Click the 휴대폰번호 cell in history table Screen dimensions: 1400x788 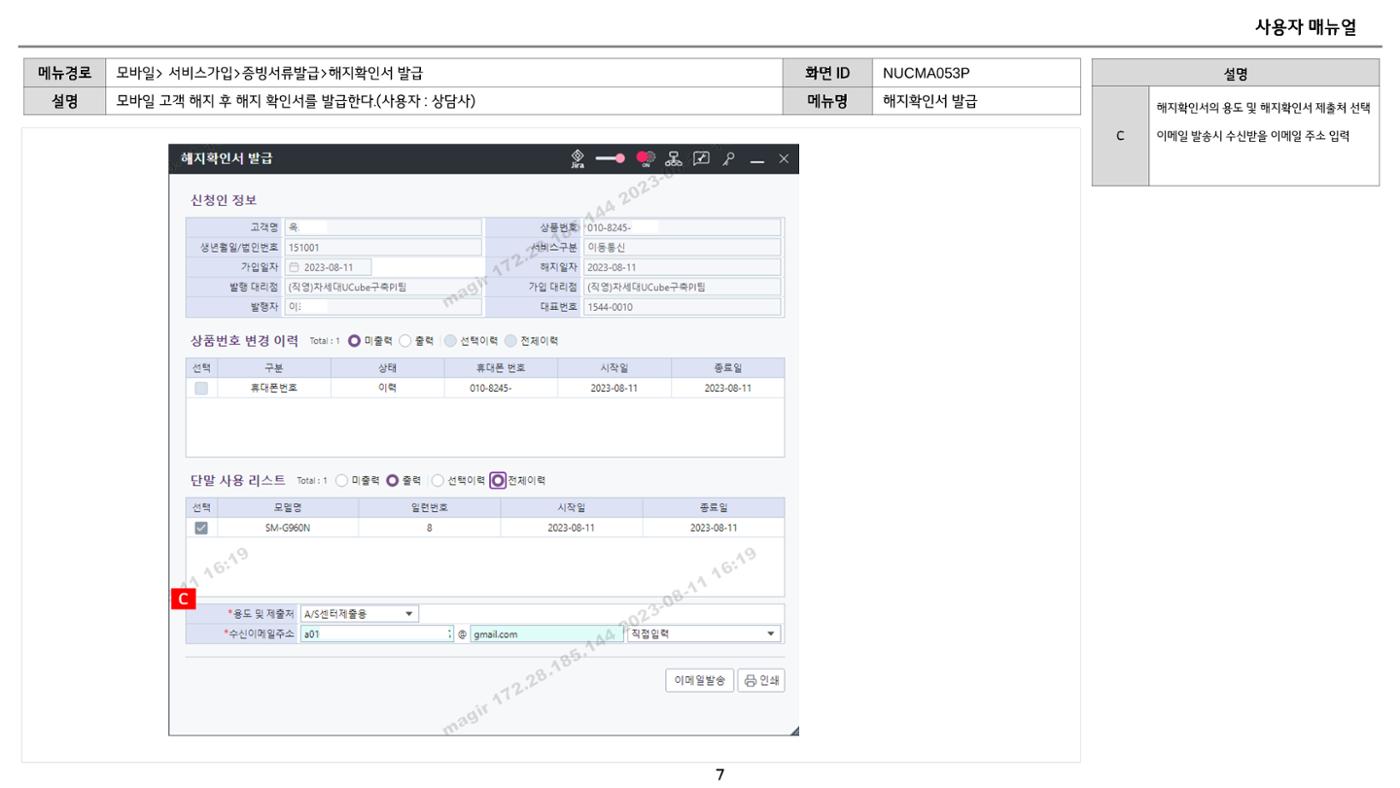274,388
